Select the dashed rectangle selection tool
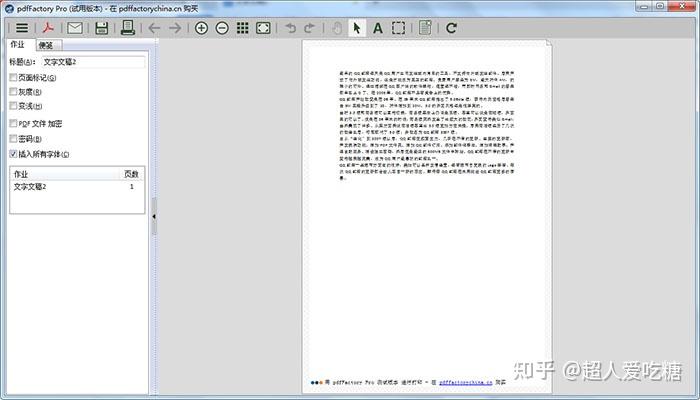The width and height of the screenshot is (700, 400). pyautogui.click(x=399, y=28)
